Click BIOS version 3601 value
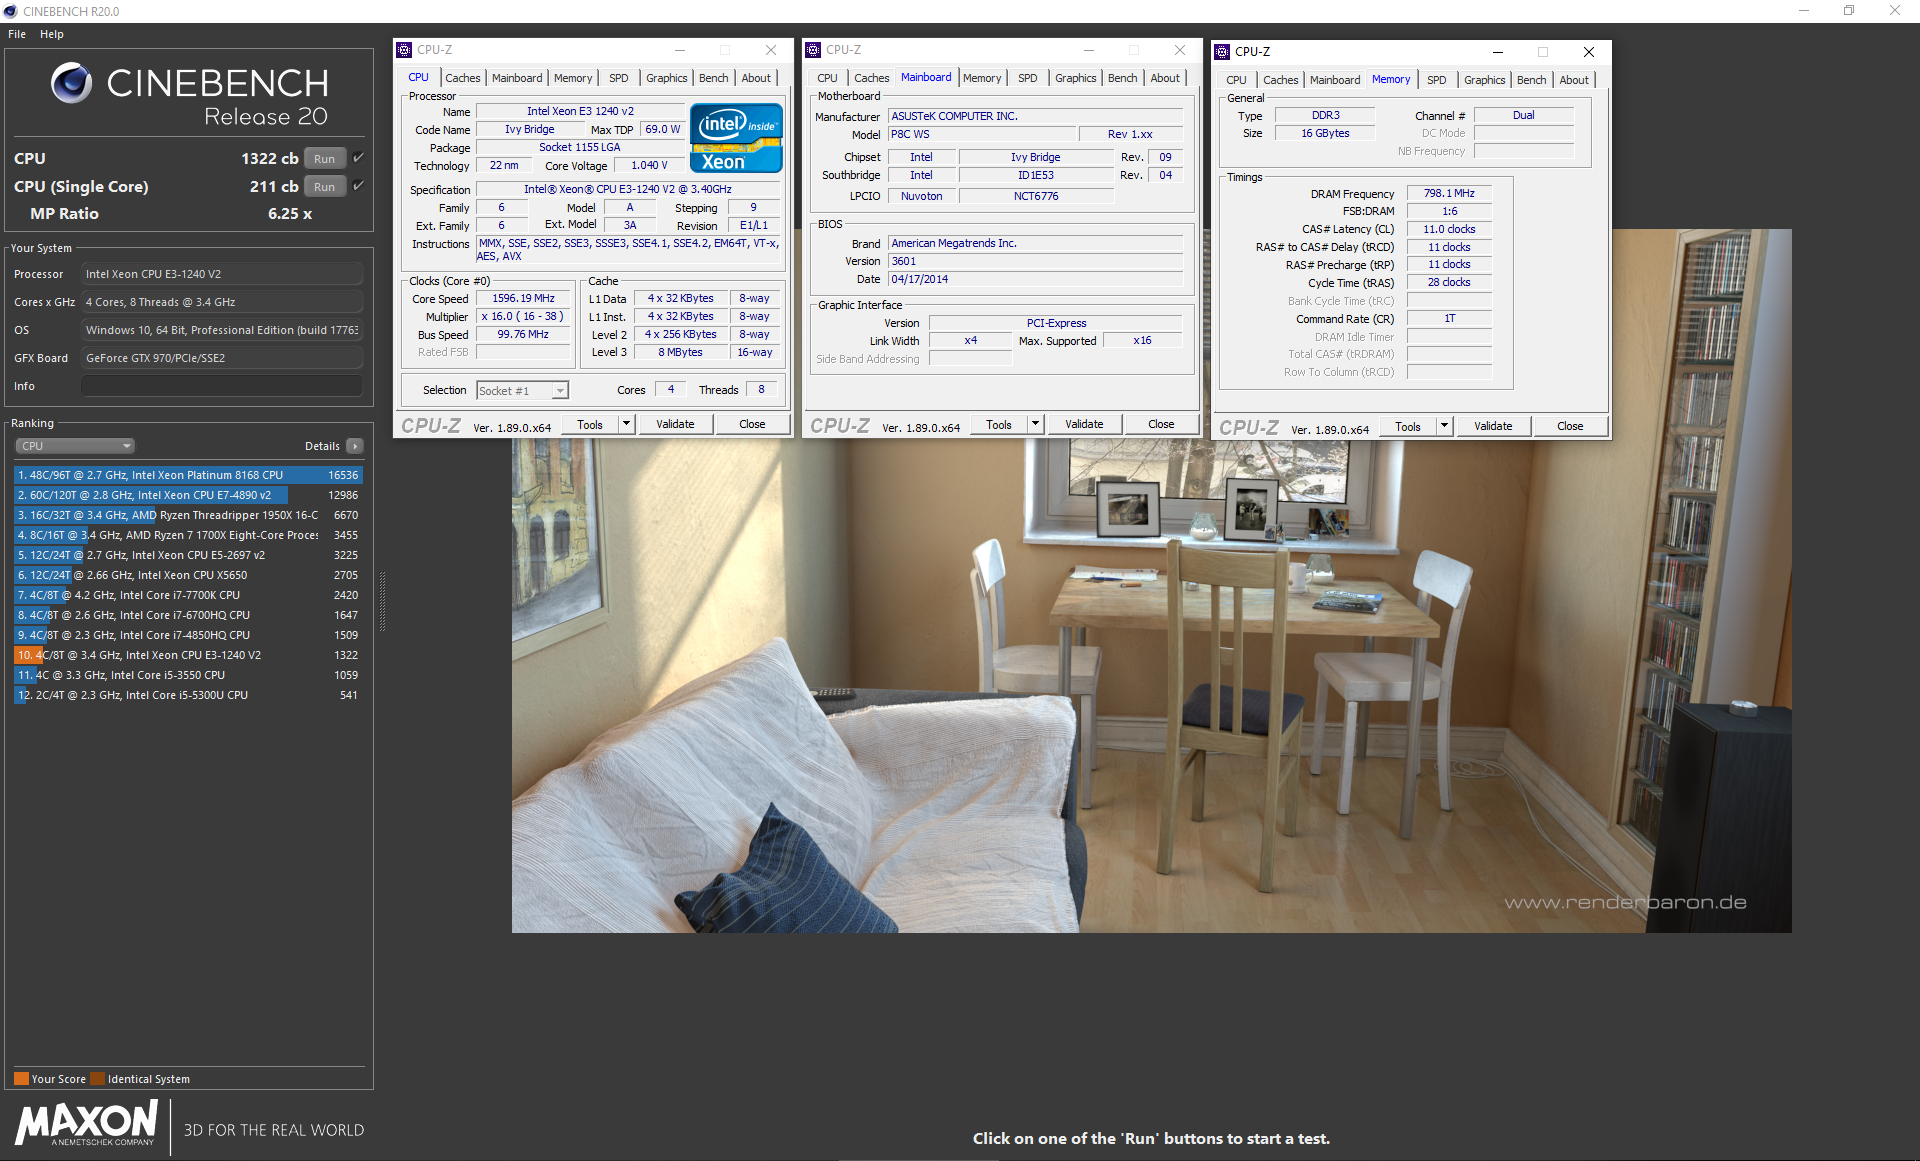Screen dimensions: 1920x1161 [1035, 261]
